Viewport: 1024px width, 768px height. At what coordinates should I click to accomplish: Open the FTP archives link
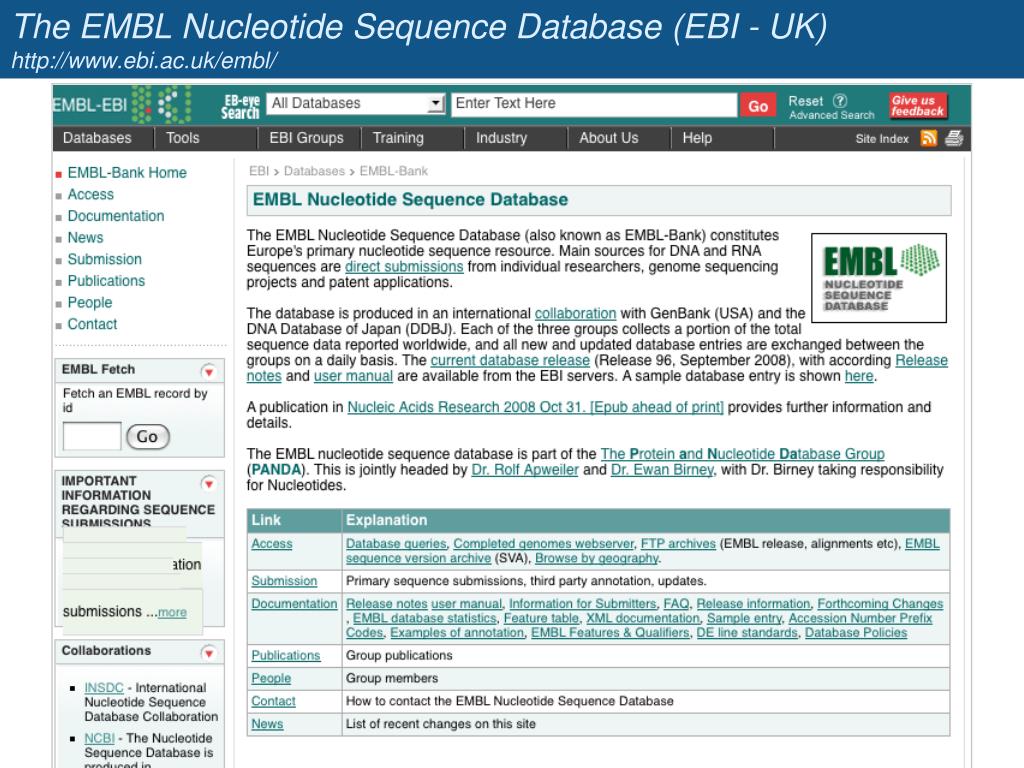(x=678, y=544)
